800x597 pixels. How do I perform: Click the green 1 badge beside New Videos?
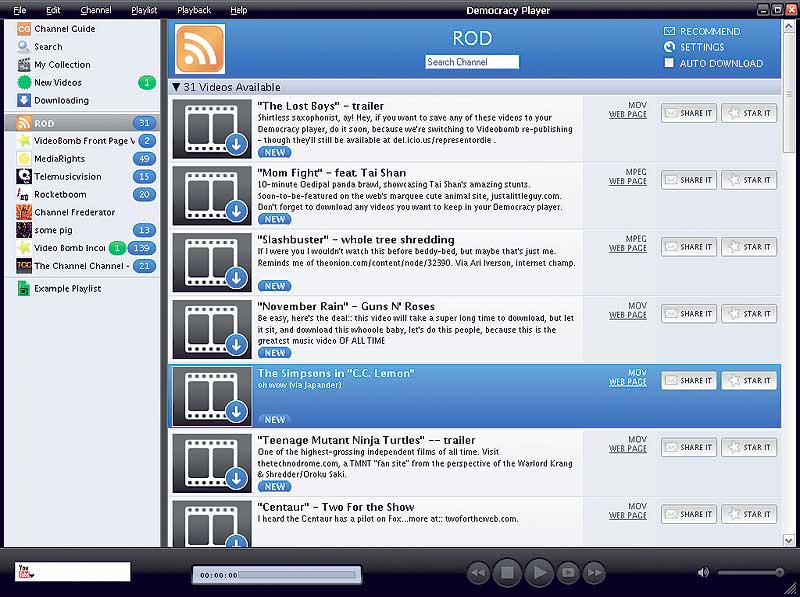(147, 82)
